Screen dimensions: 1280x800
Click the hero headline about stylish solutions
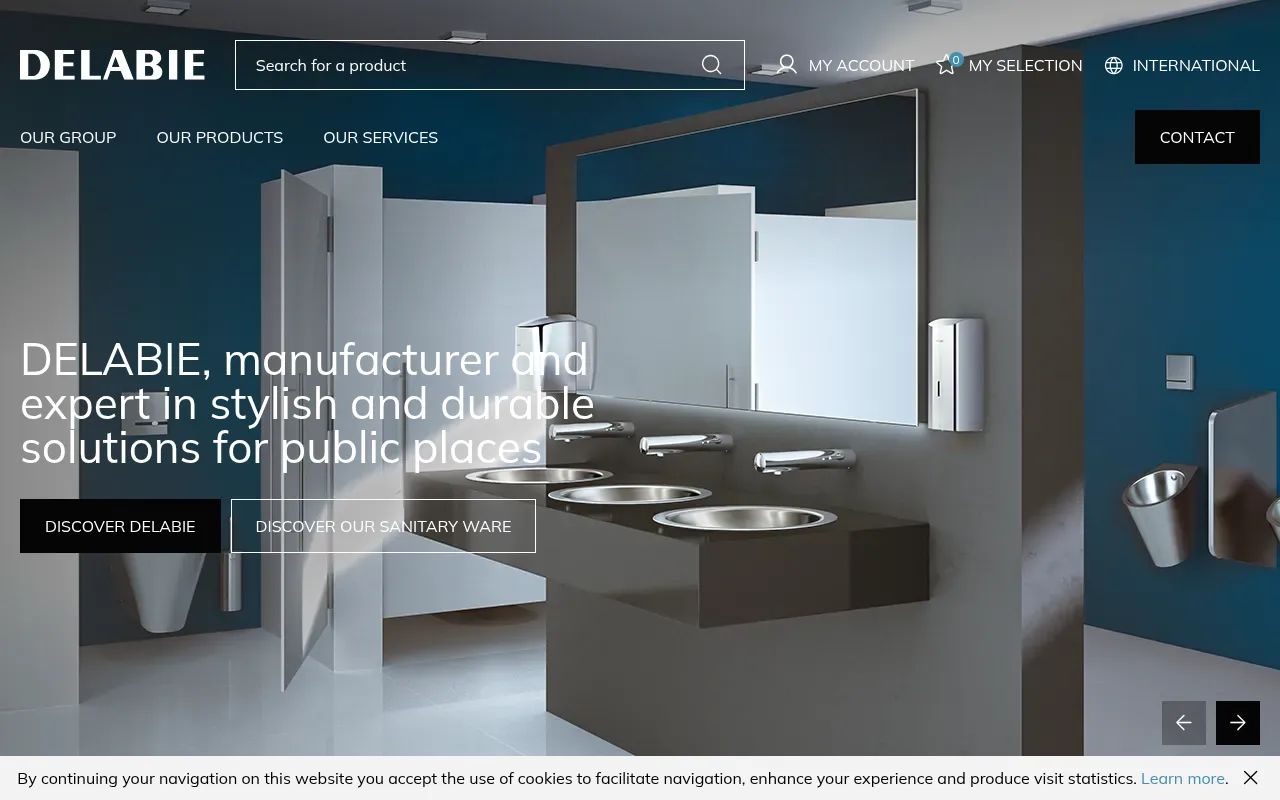pyautogui.click(x=308, y=404)
